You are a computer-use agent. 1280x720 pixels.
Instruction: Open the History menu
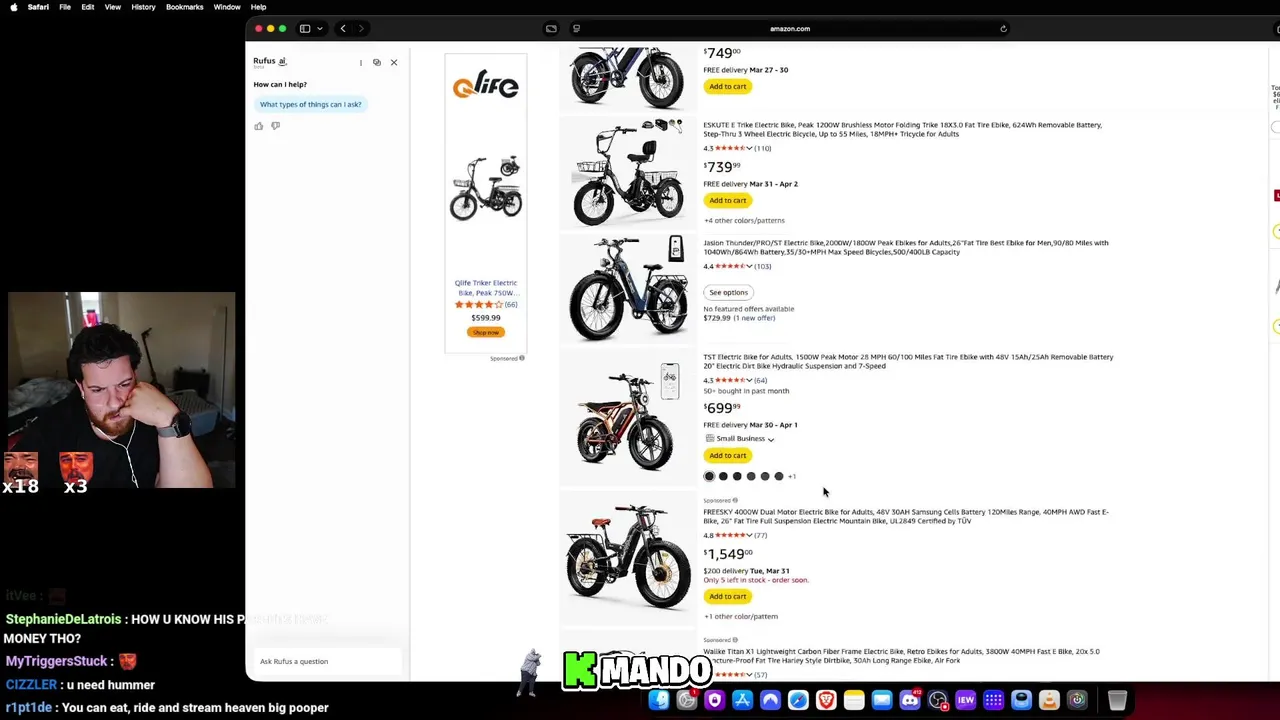click(143, 7)
